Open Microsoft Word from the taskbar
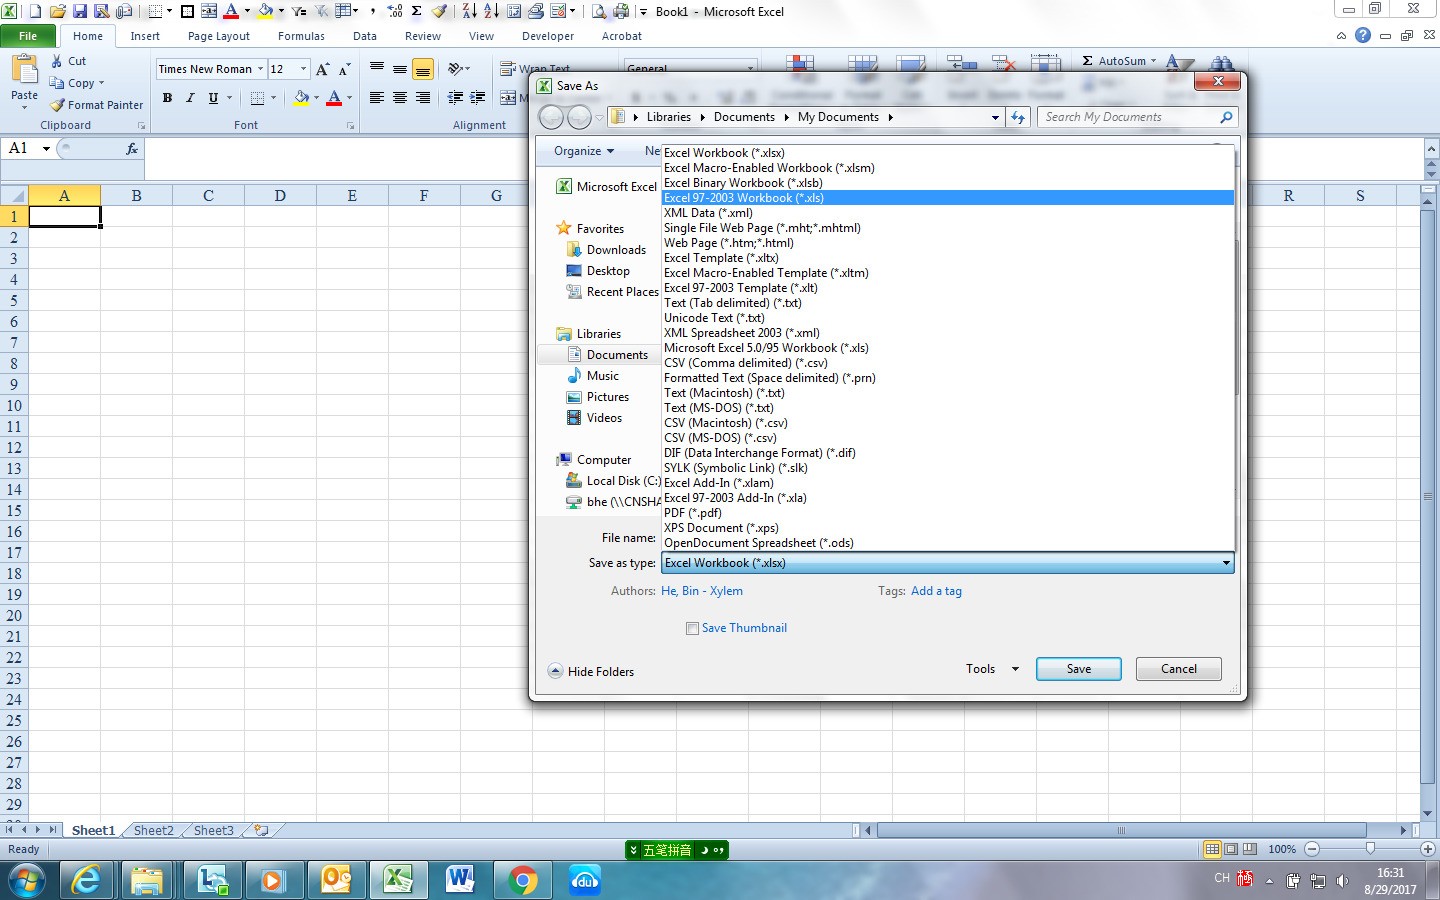Image resolution: width=1440 pixels, height=900 pixels. [x=460, y=880]
